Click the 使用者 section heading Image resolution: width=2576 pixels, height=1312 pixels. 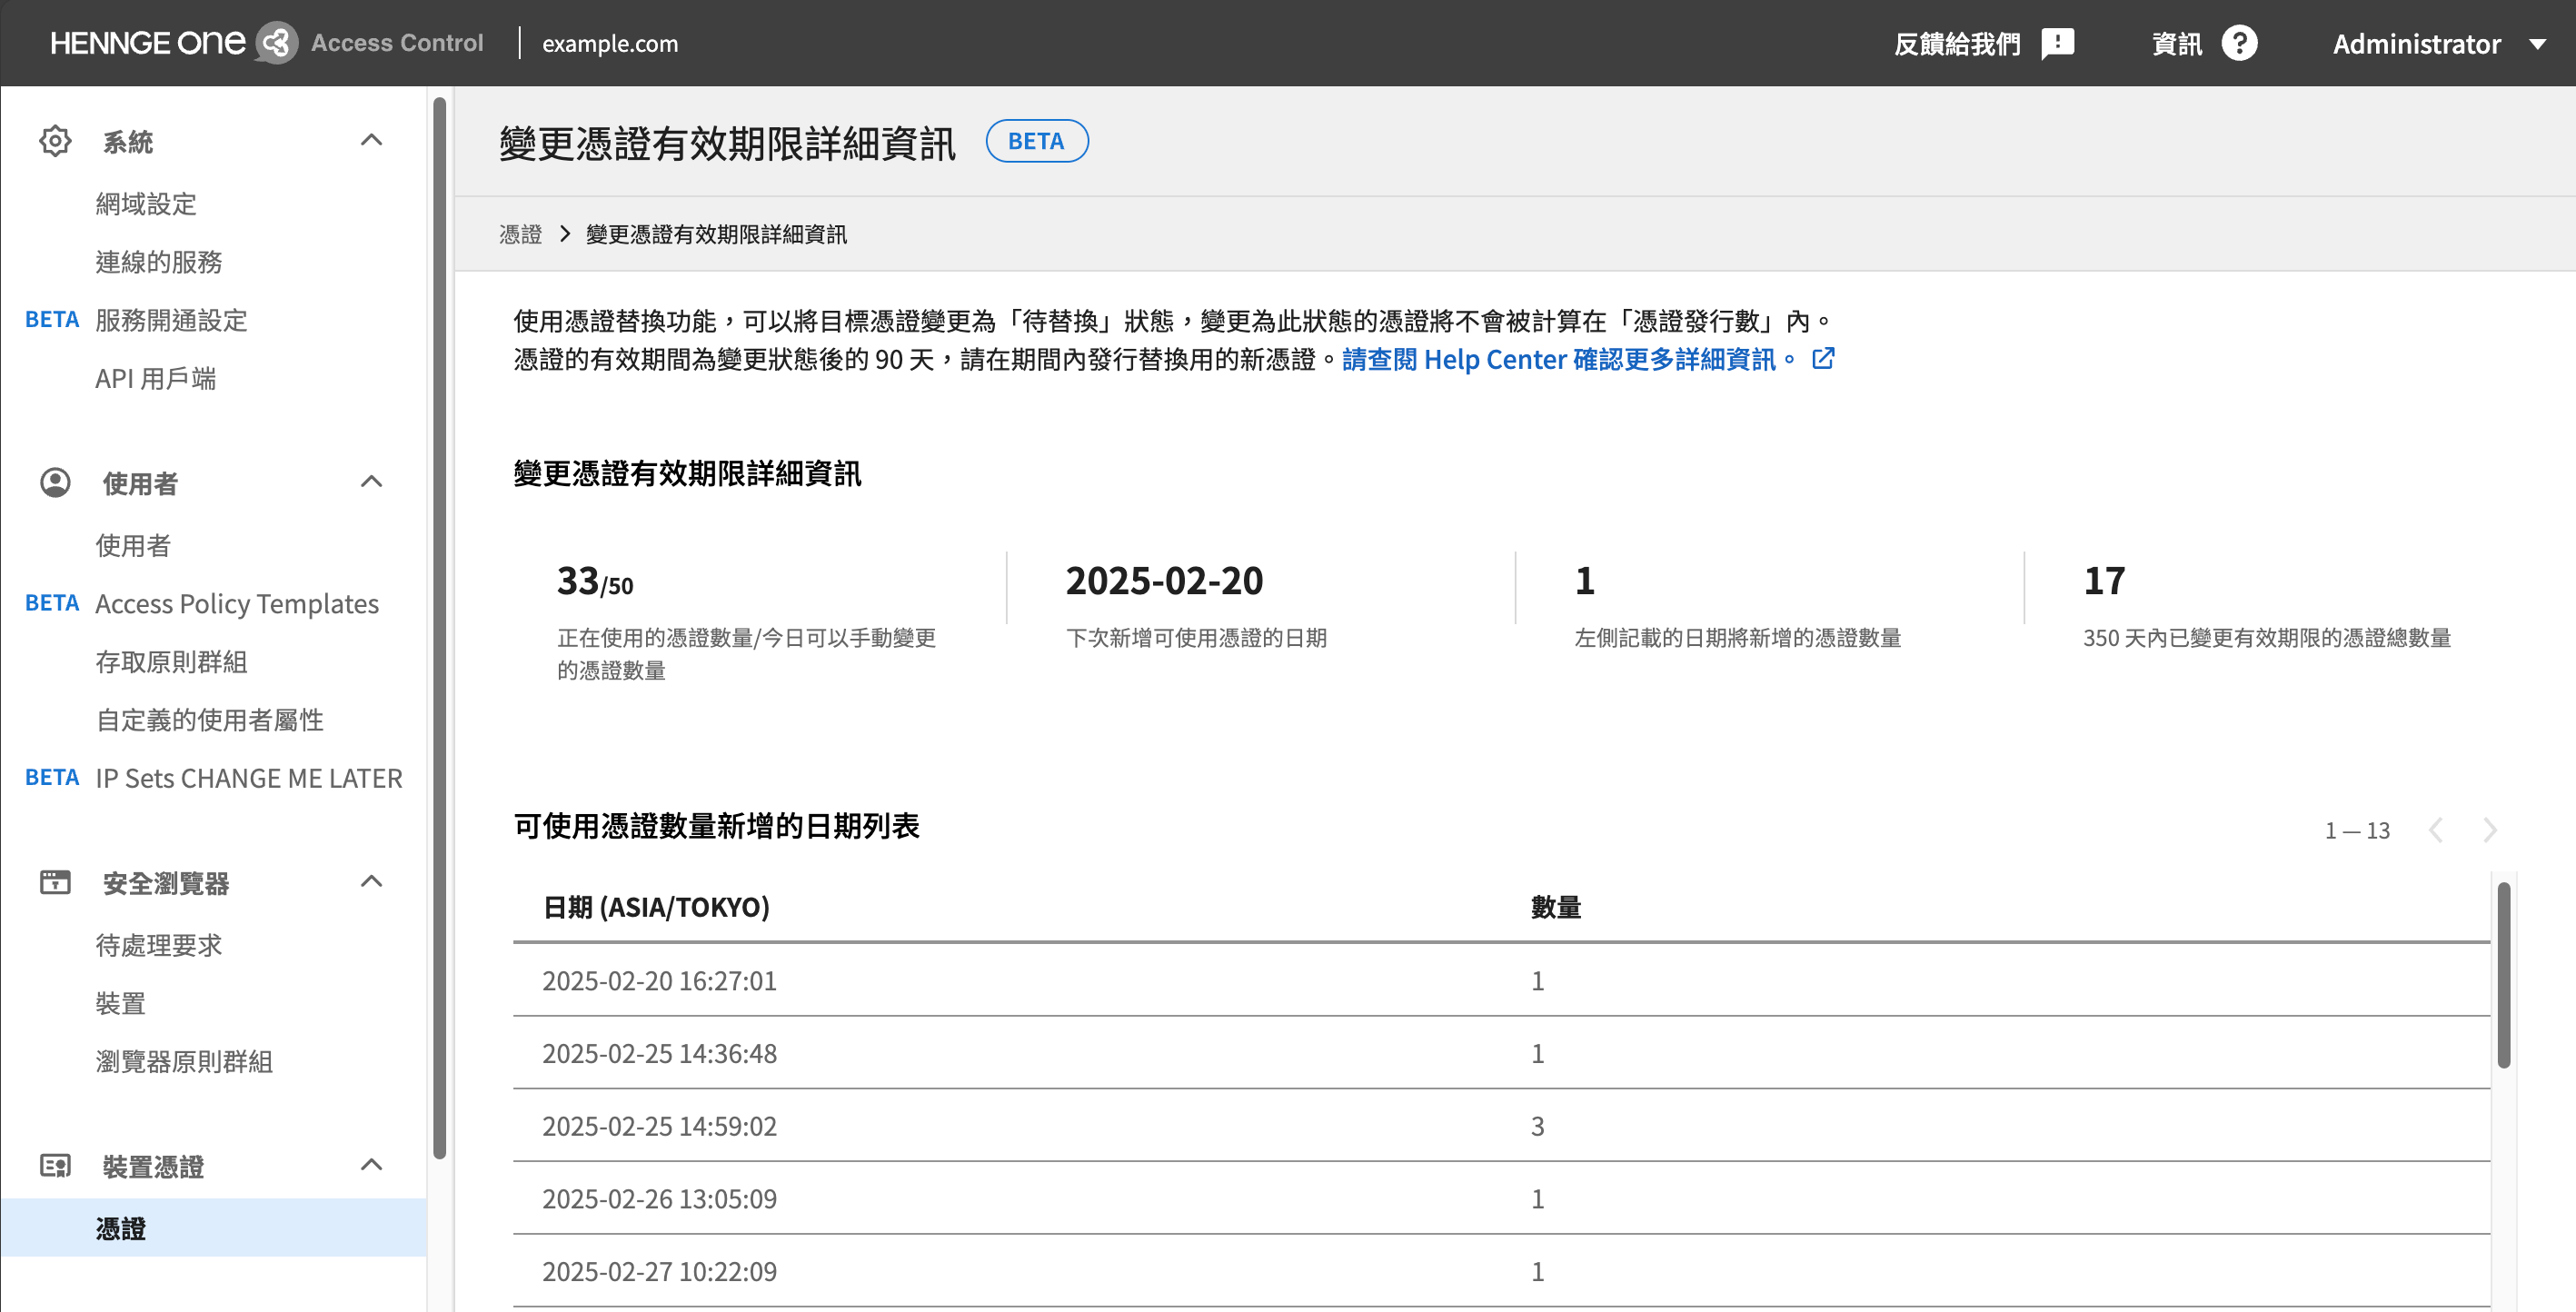(140, 483)
